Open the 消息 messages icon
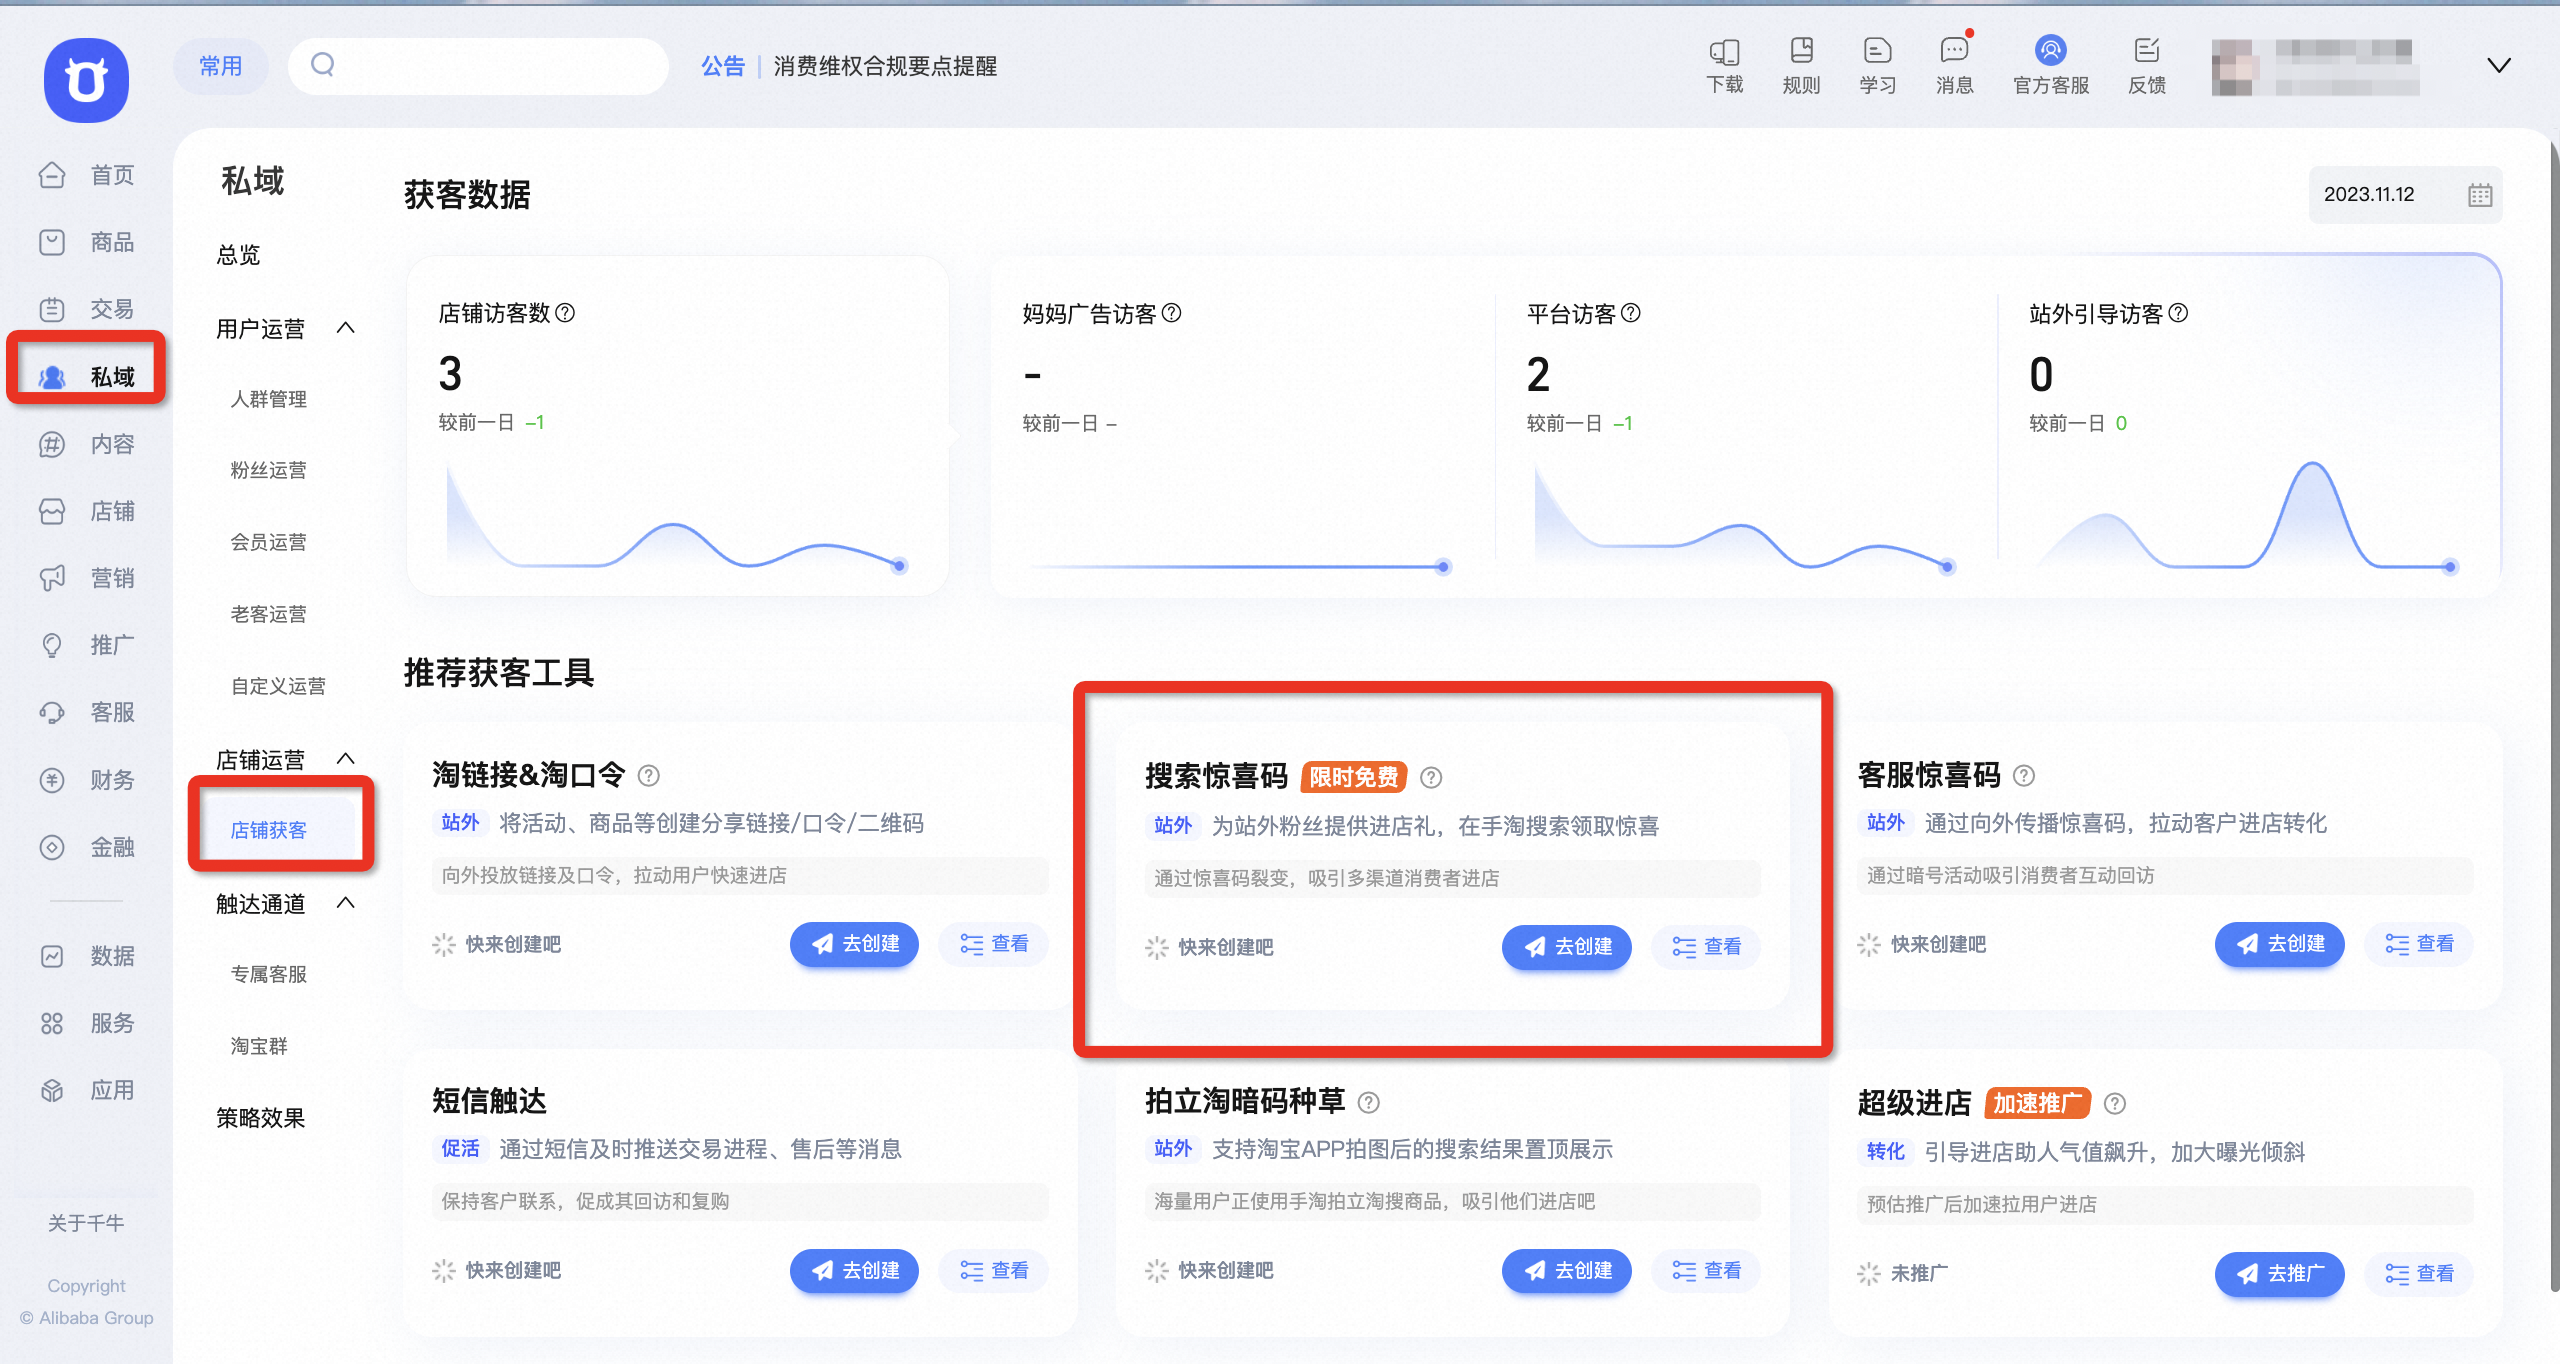2560x1364 pixels. click(1954, 51)
